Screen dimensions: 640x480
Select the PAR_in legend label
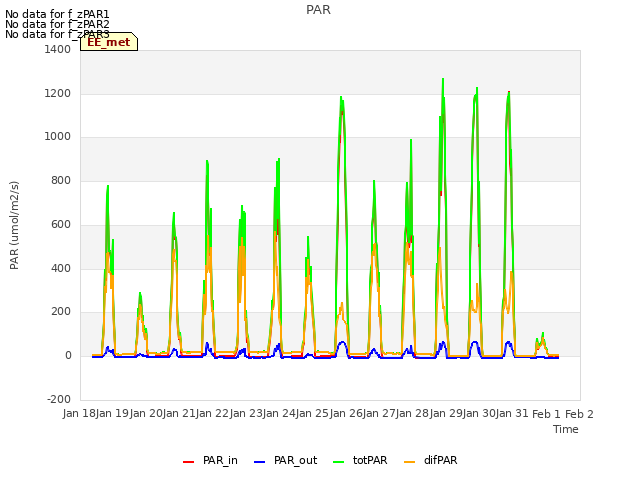(x=220, y=460)
